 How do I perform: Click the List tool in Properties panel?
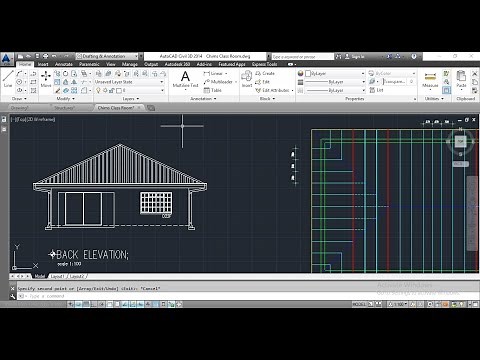[377, 90]
